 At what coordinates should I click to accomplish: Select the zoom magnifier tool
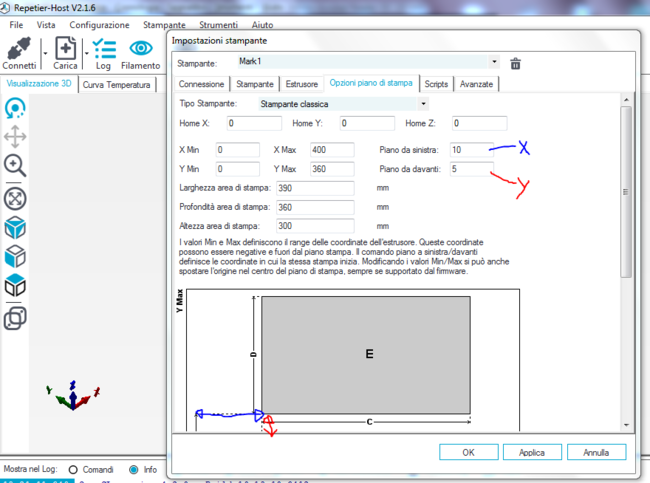pyautogui.click(x=15, y=165)
